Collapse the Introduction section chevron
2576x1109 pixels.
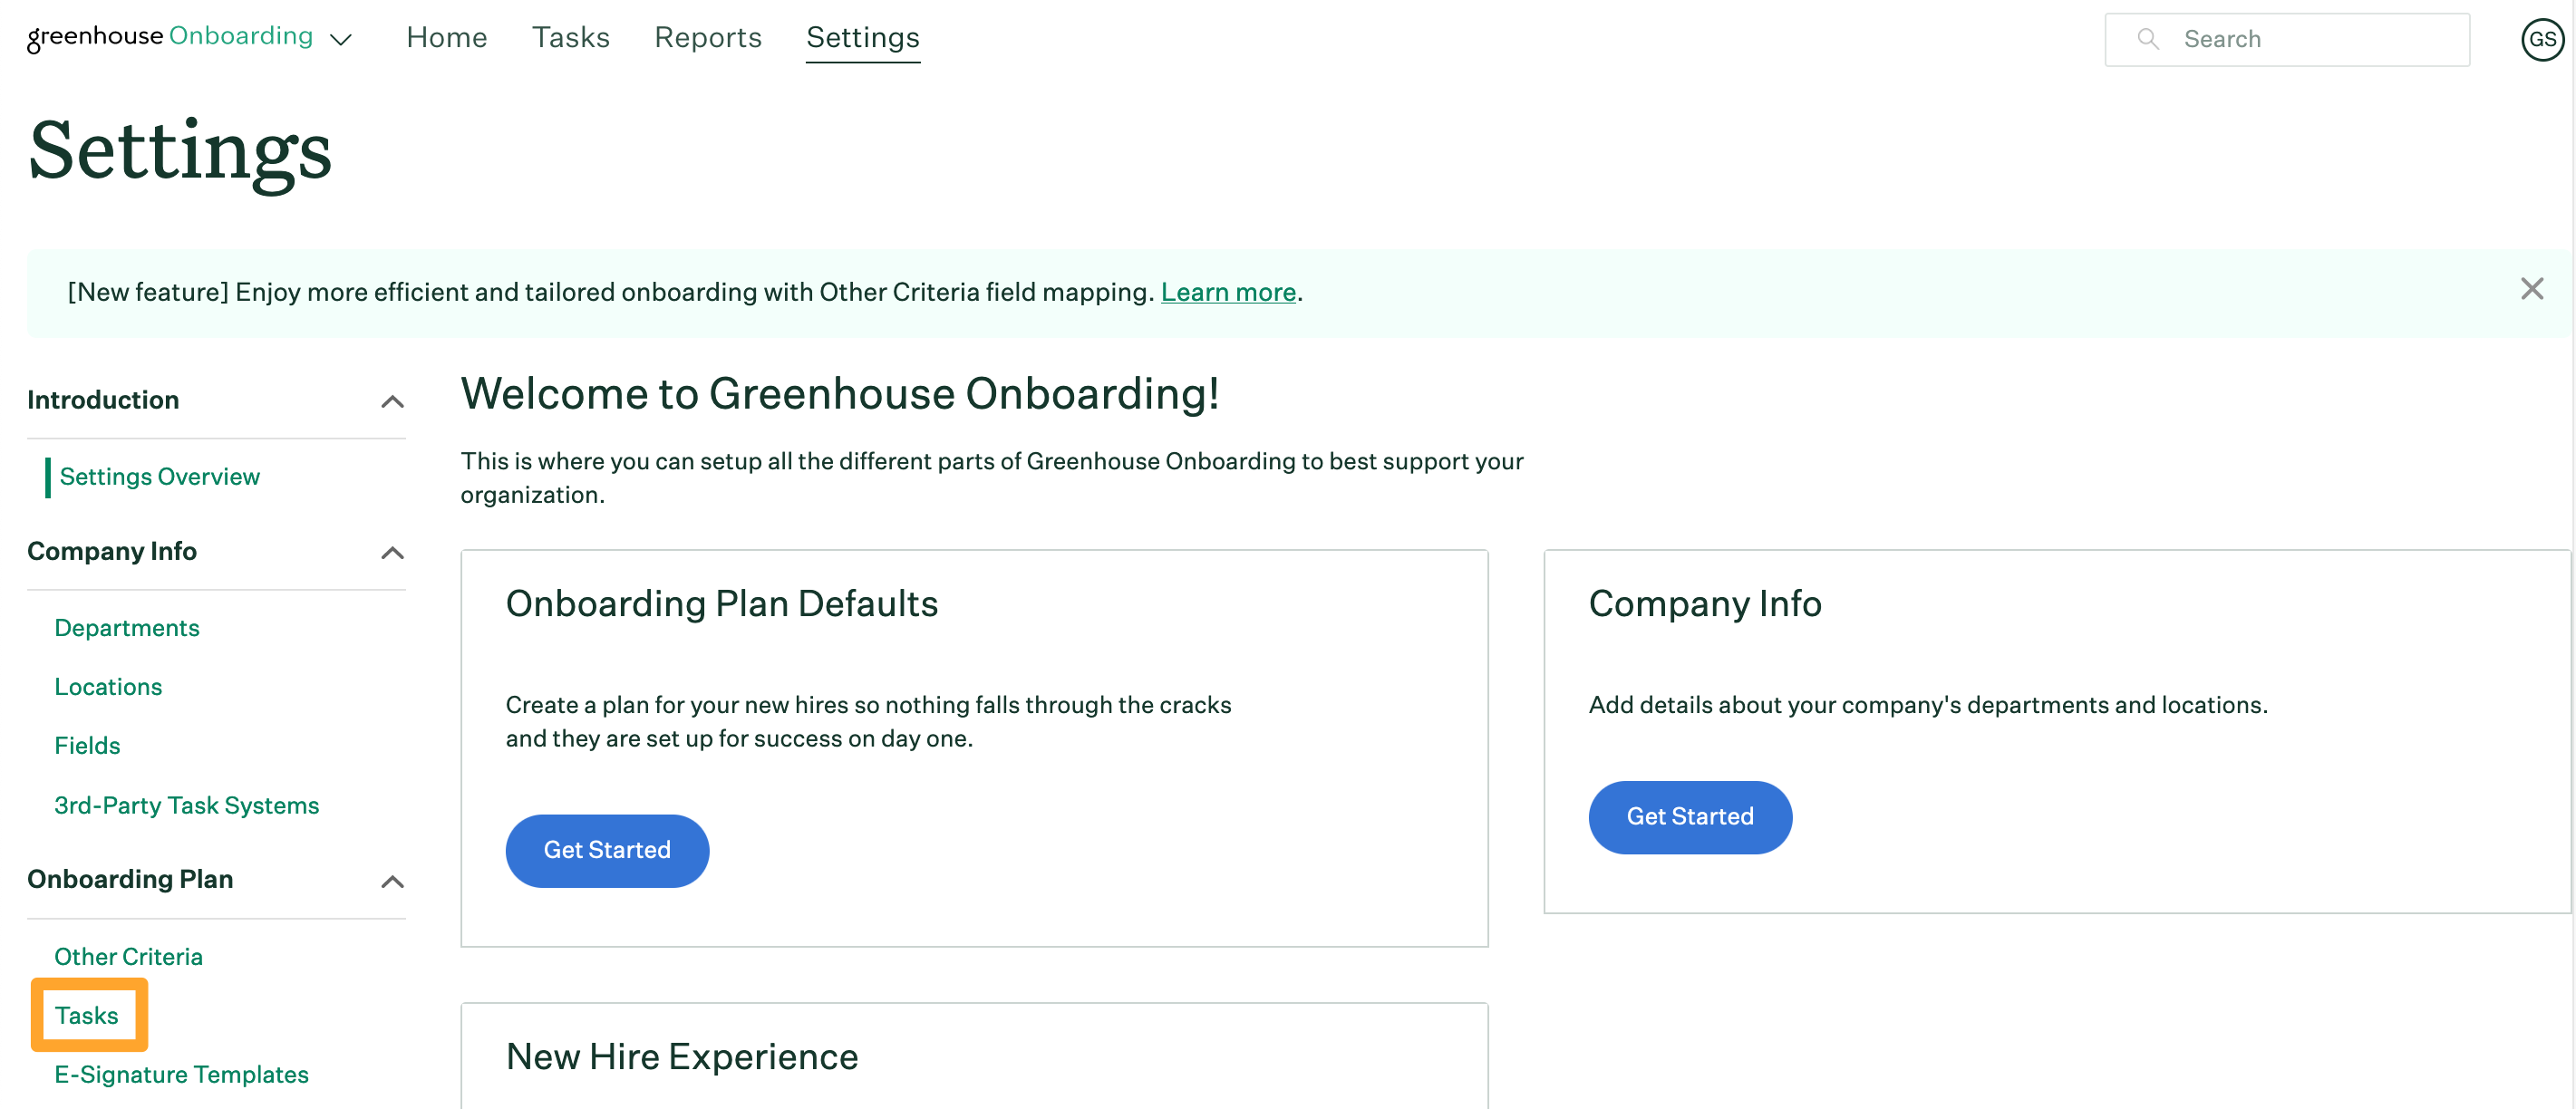[x=392, y=401]
